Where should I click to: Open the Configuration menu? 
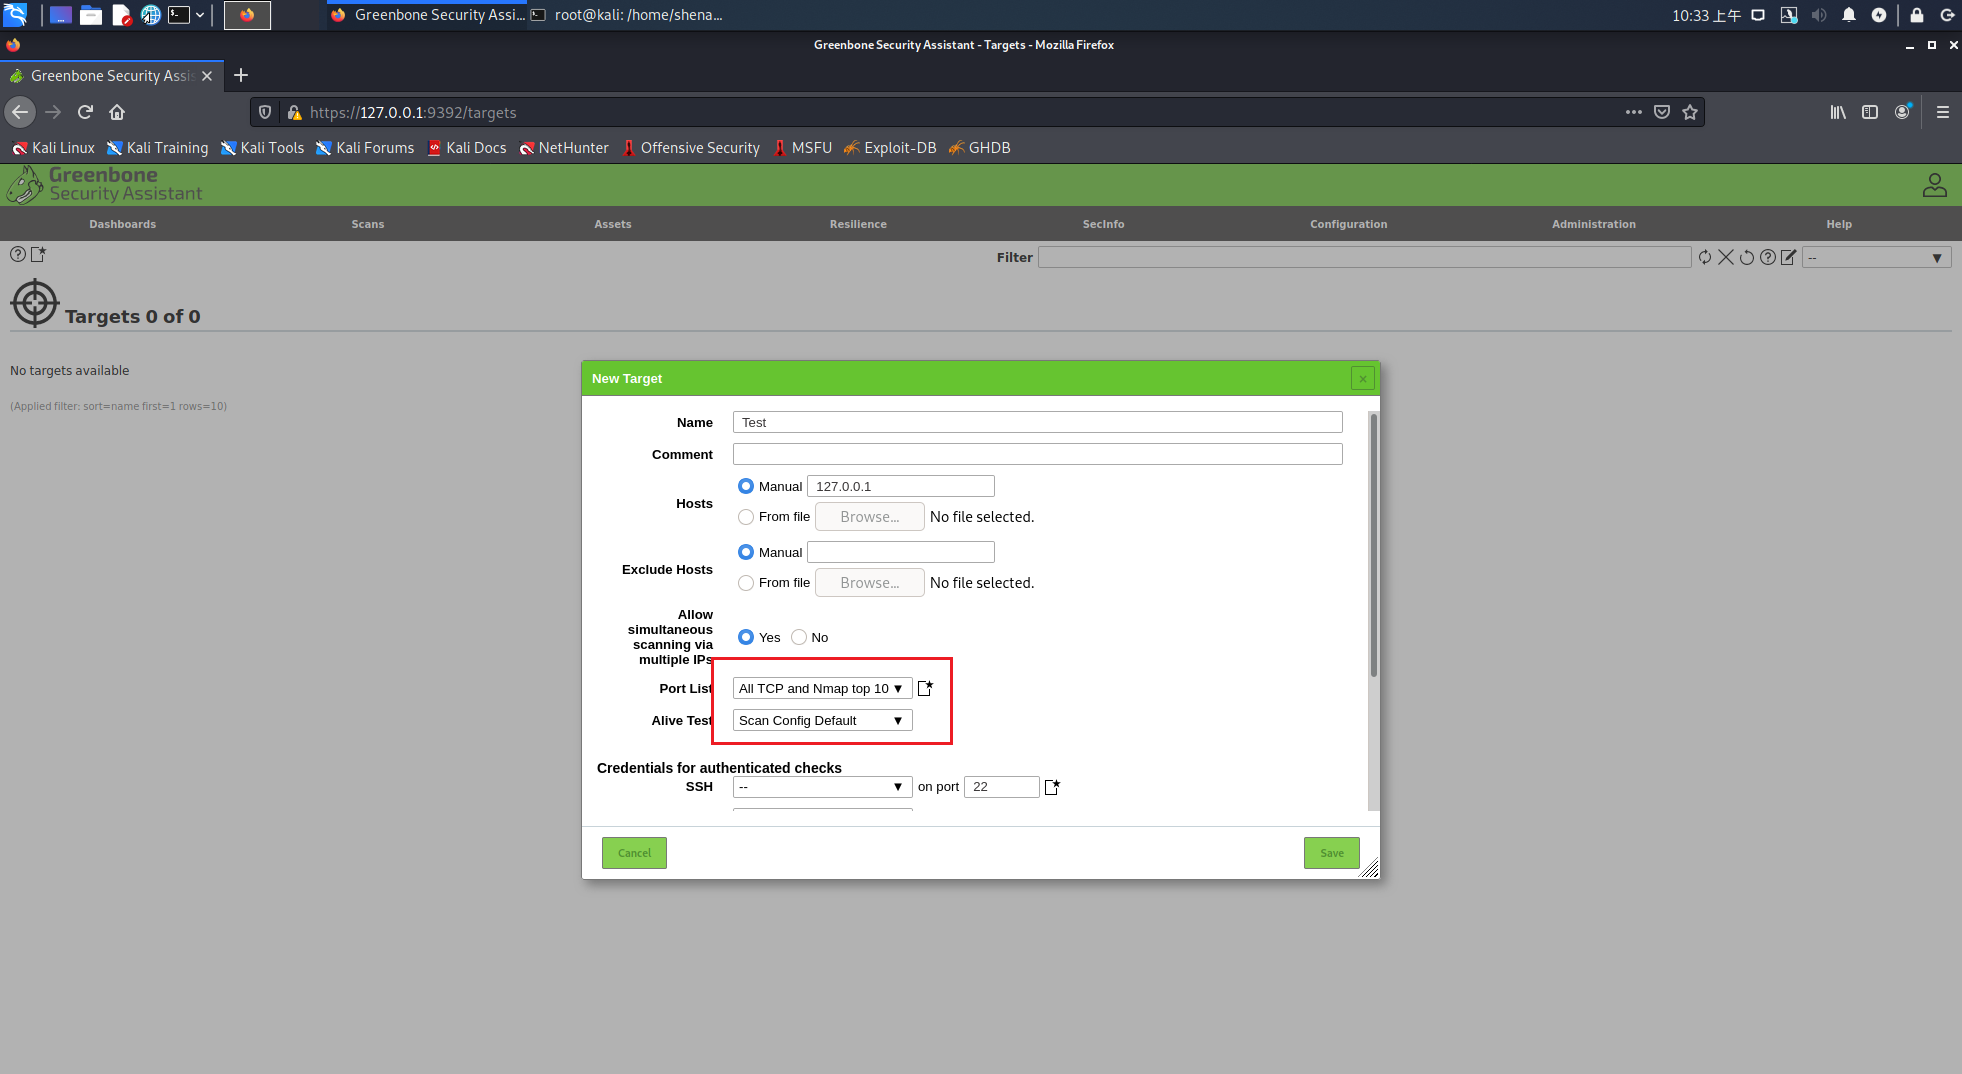(x=1348, y=224)
